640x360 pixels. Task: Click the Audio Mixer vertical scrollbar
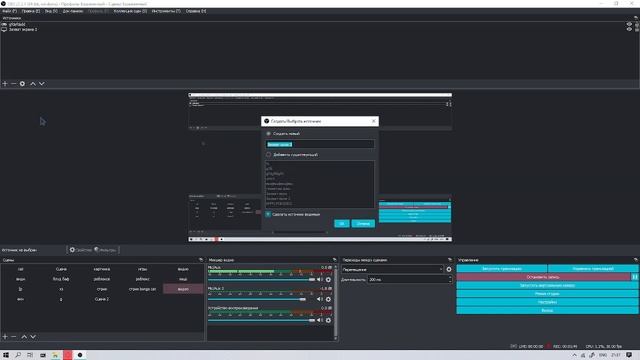(x=336, y=302)
